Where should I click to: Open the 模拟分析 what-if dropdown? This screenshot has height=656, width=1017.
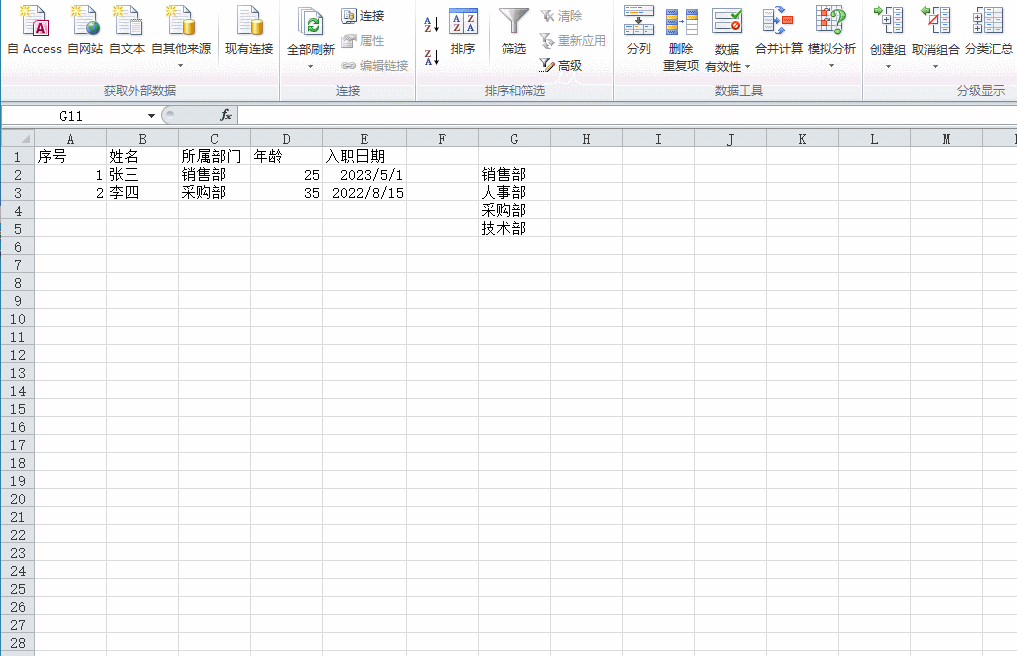[831, 66]
